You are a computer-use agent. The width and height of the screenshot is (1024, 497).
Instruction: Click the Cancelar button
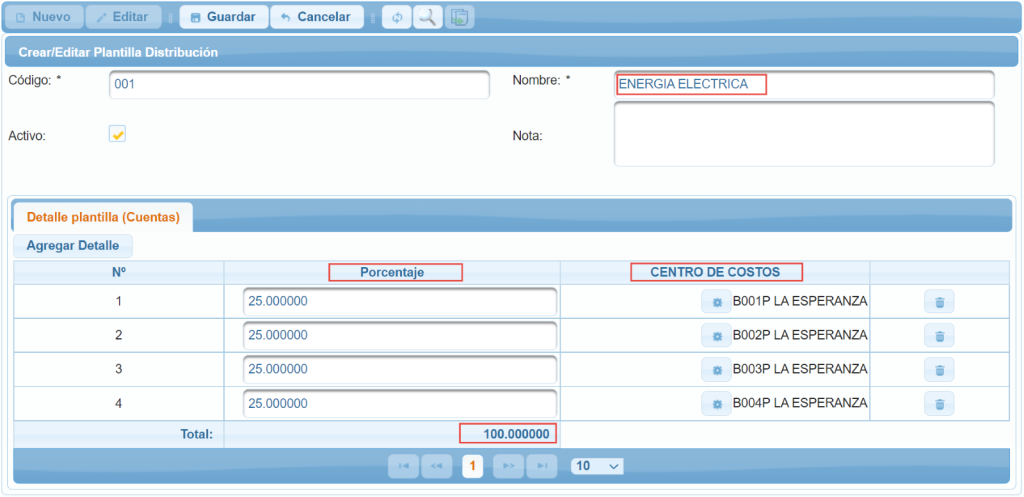click(317, 18)
